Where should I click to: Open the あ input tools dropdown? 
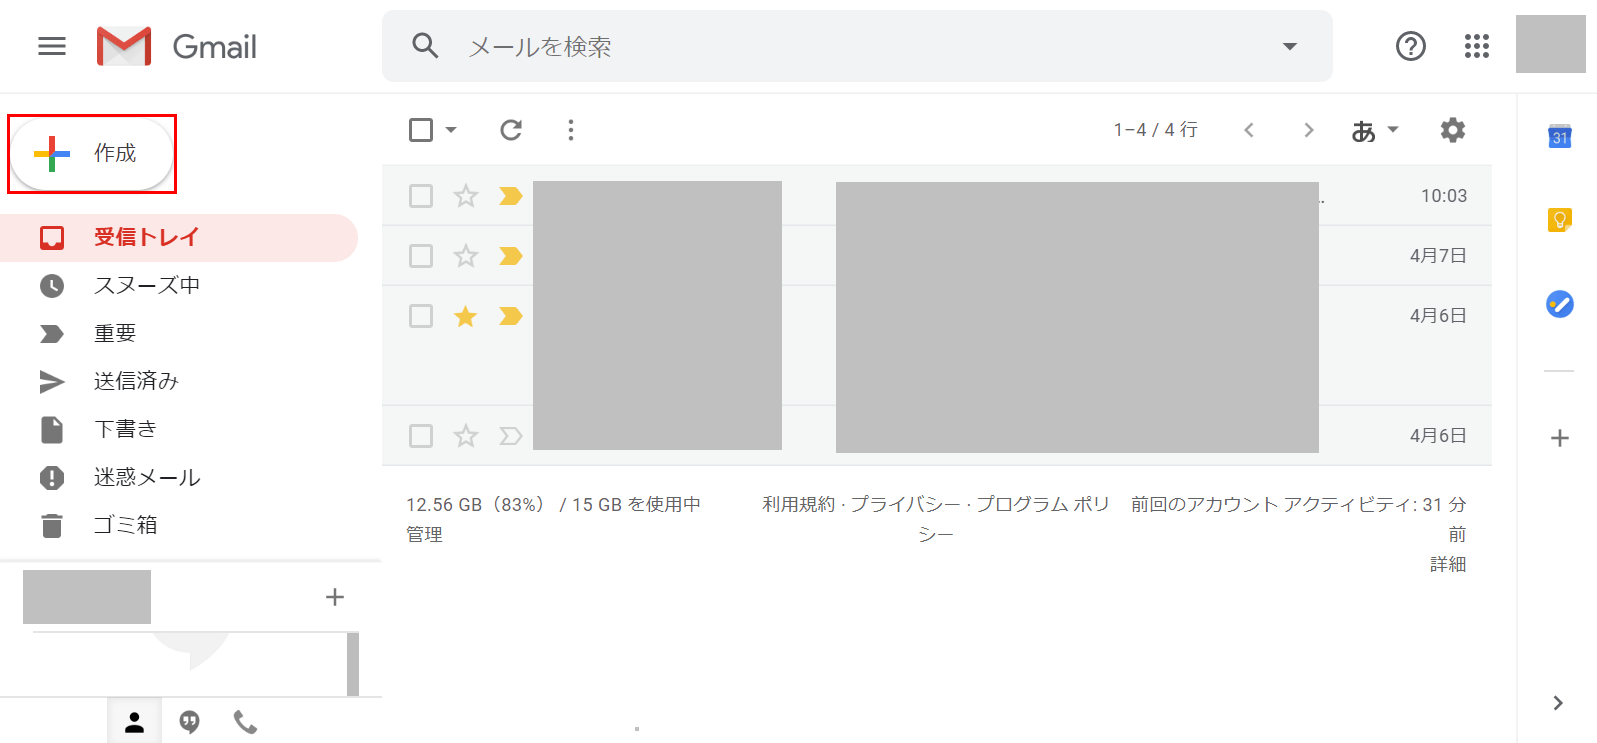tap(1375, 131)
